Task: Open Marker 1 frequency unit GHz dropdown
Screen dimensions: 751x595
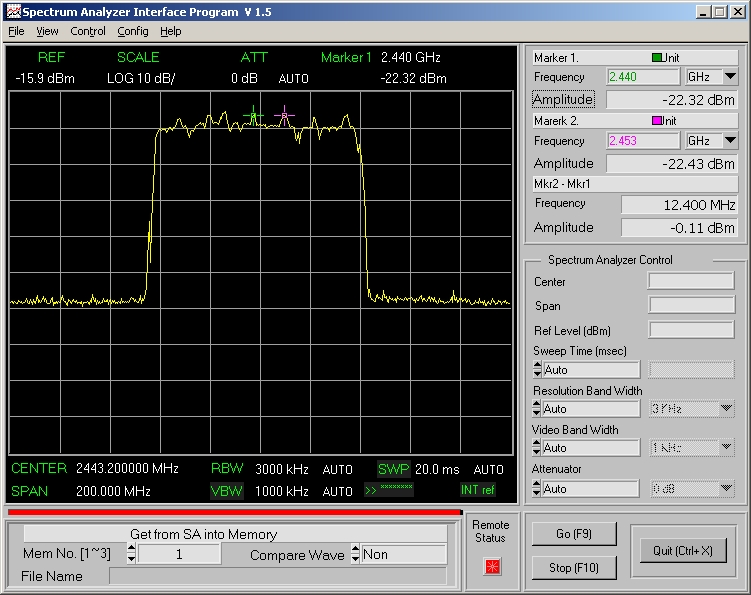Action: pos(730,77)
